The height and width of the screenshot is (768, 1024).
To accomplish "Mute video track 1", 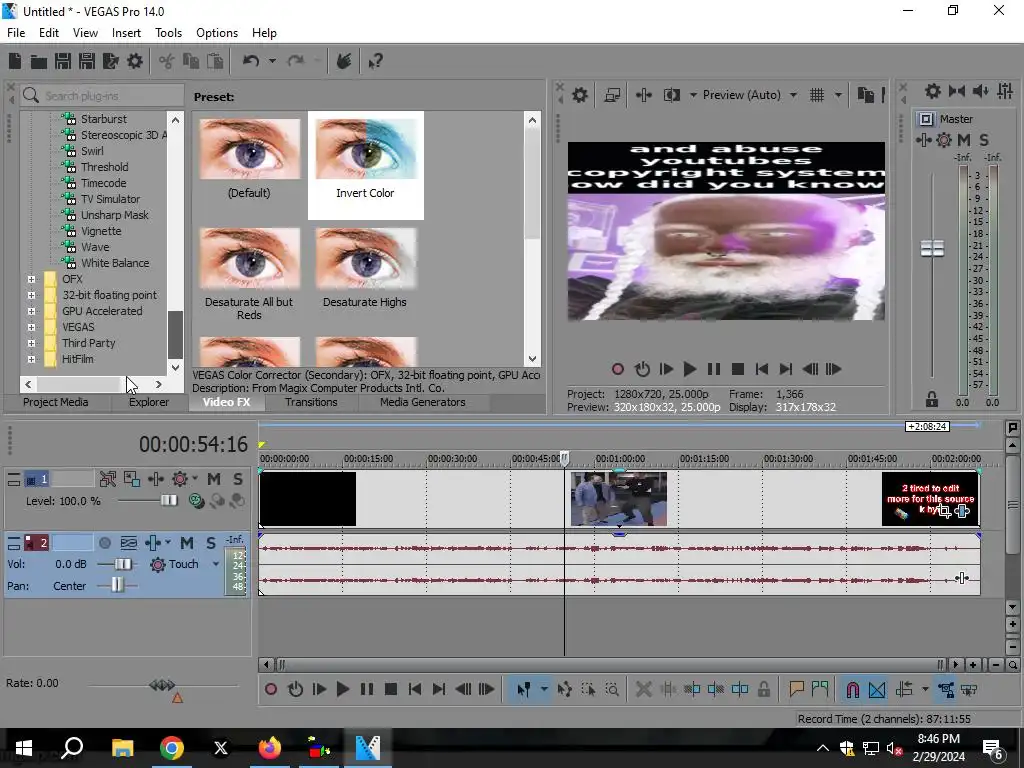I will (214, 479).
